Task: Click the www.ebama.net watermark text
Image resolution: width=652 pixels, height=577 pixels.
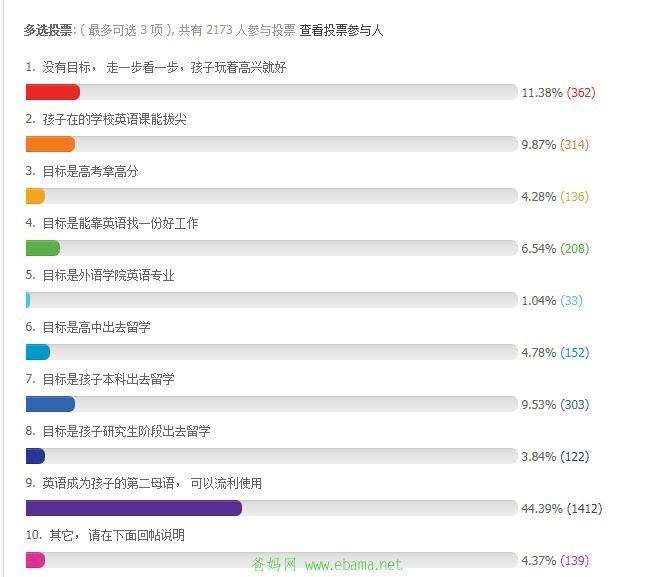Action: pos(353,565)
